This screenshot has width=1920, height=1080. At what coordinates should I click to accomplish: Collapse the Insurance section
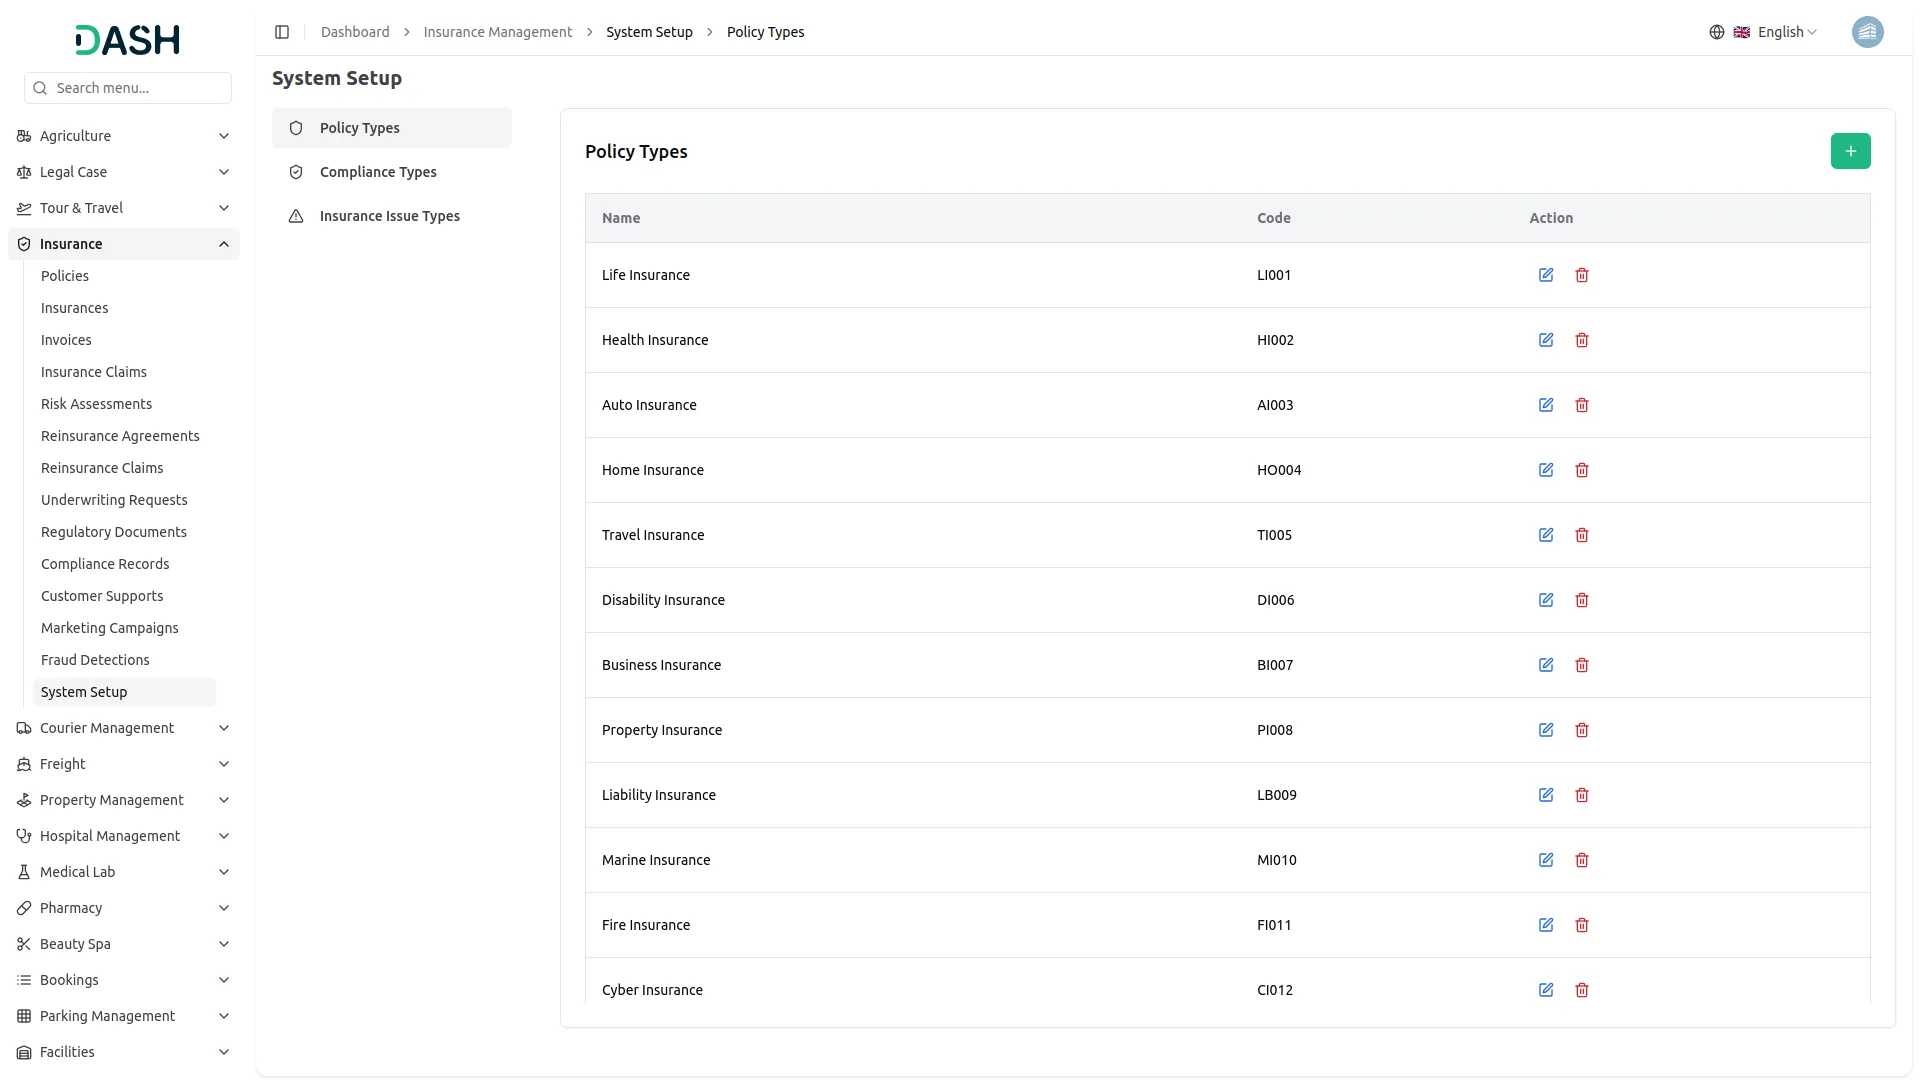223,243
